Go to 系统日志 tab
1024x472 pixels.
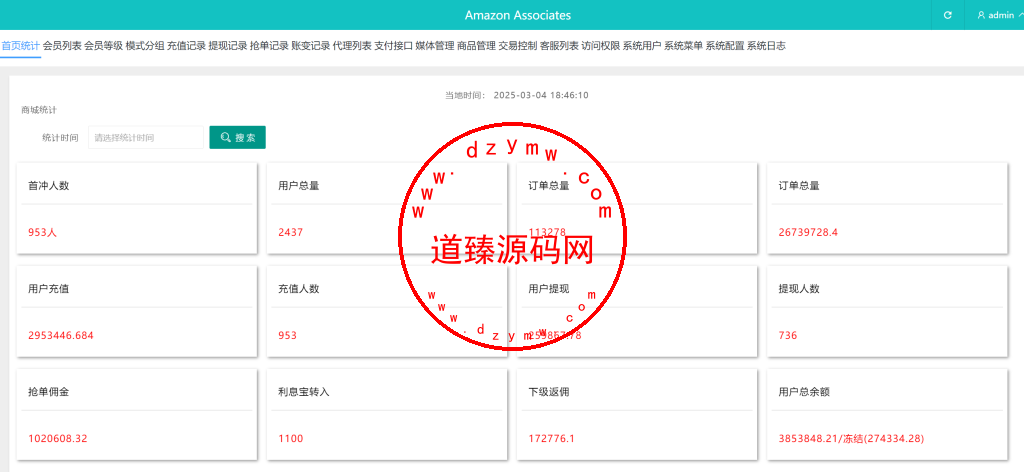(x=767, y=46)
